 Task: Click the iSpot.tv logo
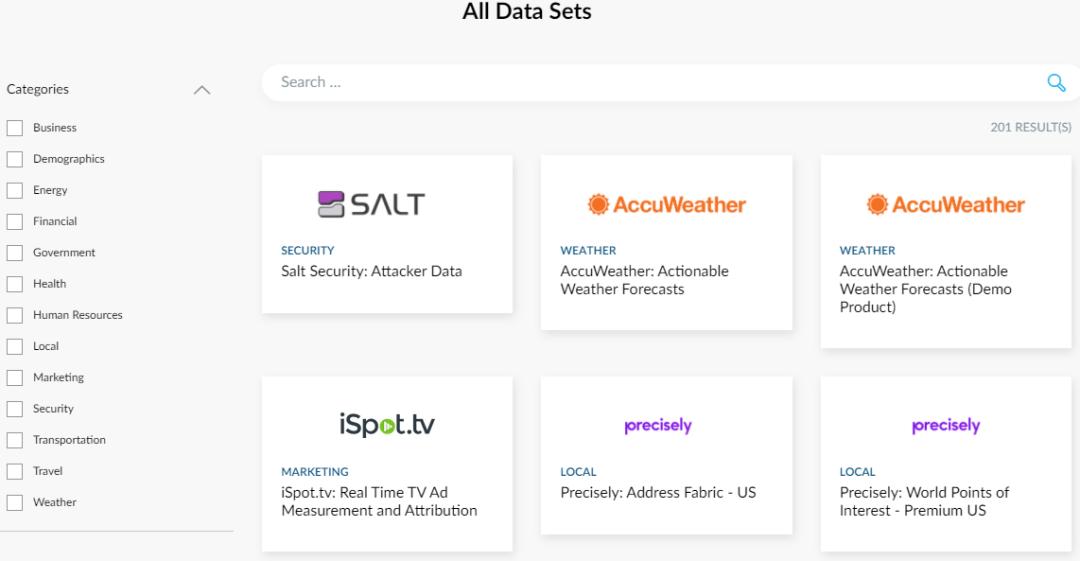tap(386, 426)
